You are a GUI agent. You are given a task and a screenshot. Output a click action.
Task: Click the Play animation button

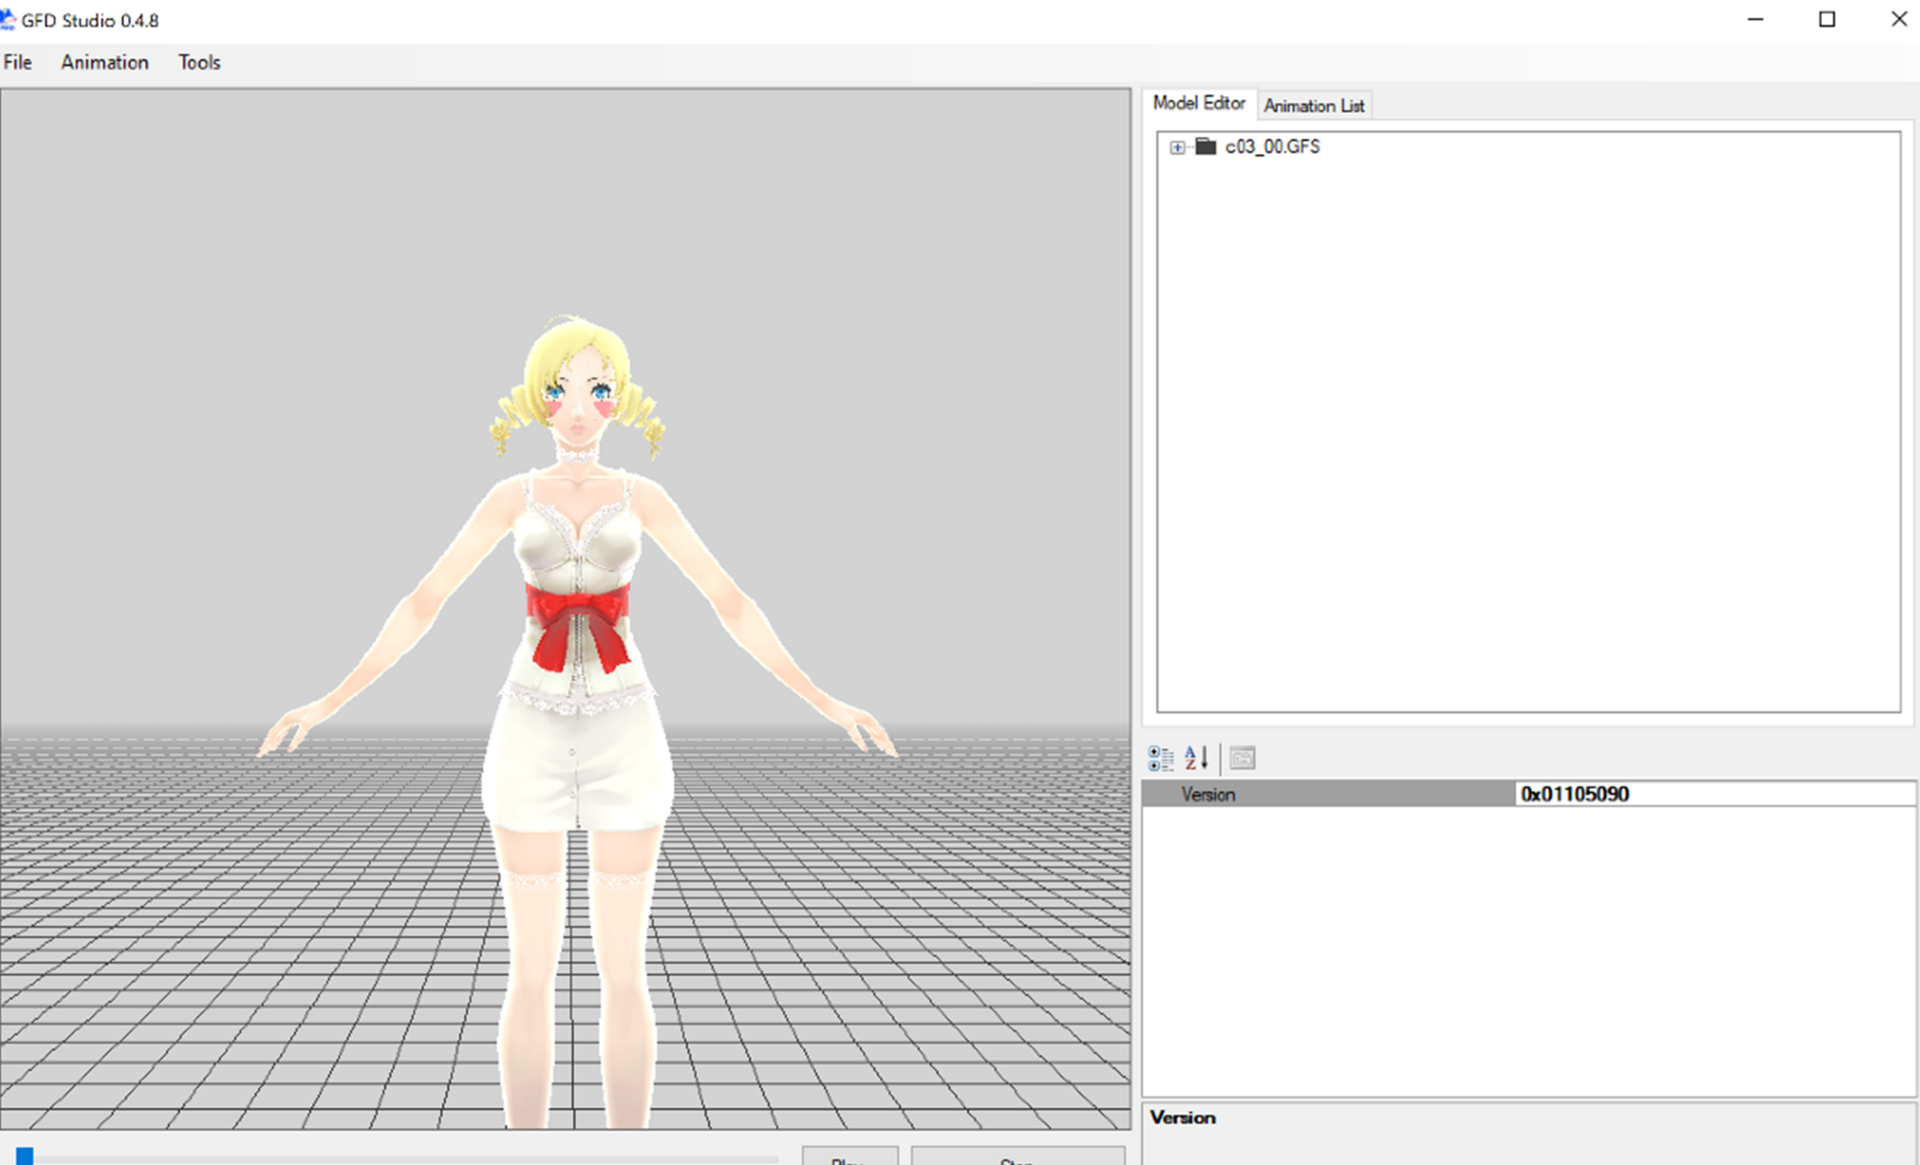coord(850,1157)
